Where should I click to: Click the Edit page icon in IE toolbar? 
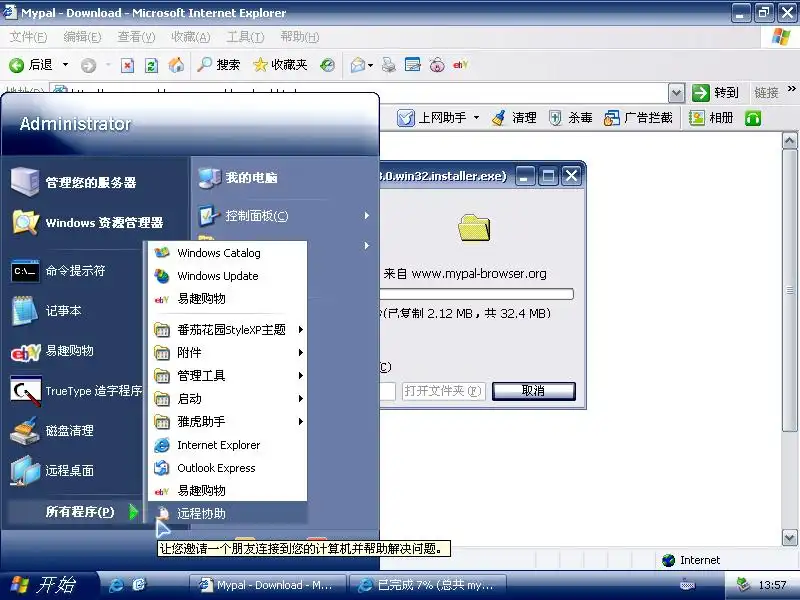pos(412,65)
